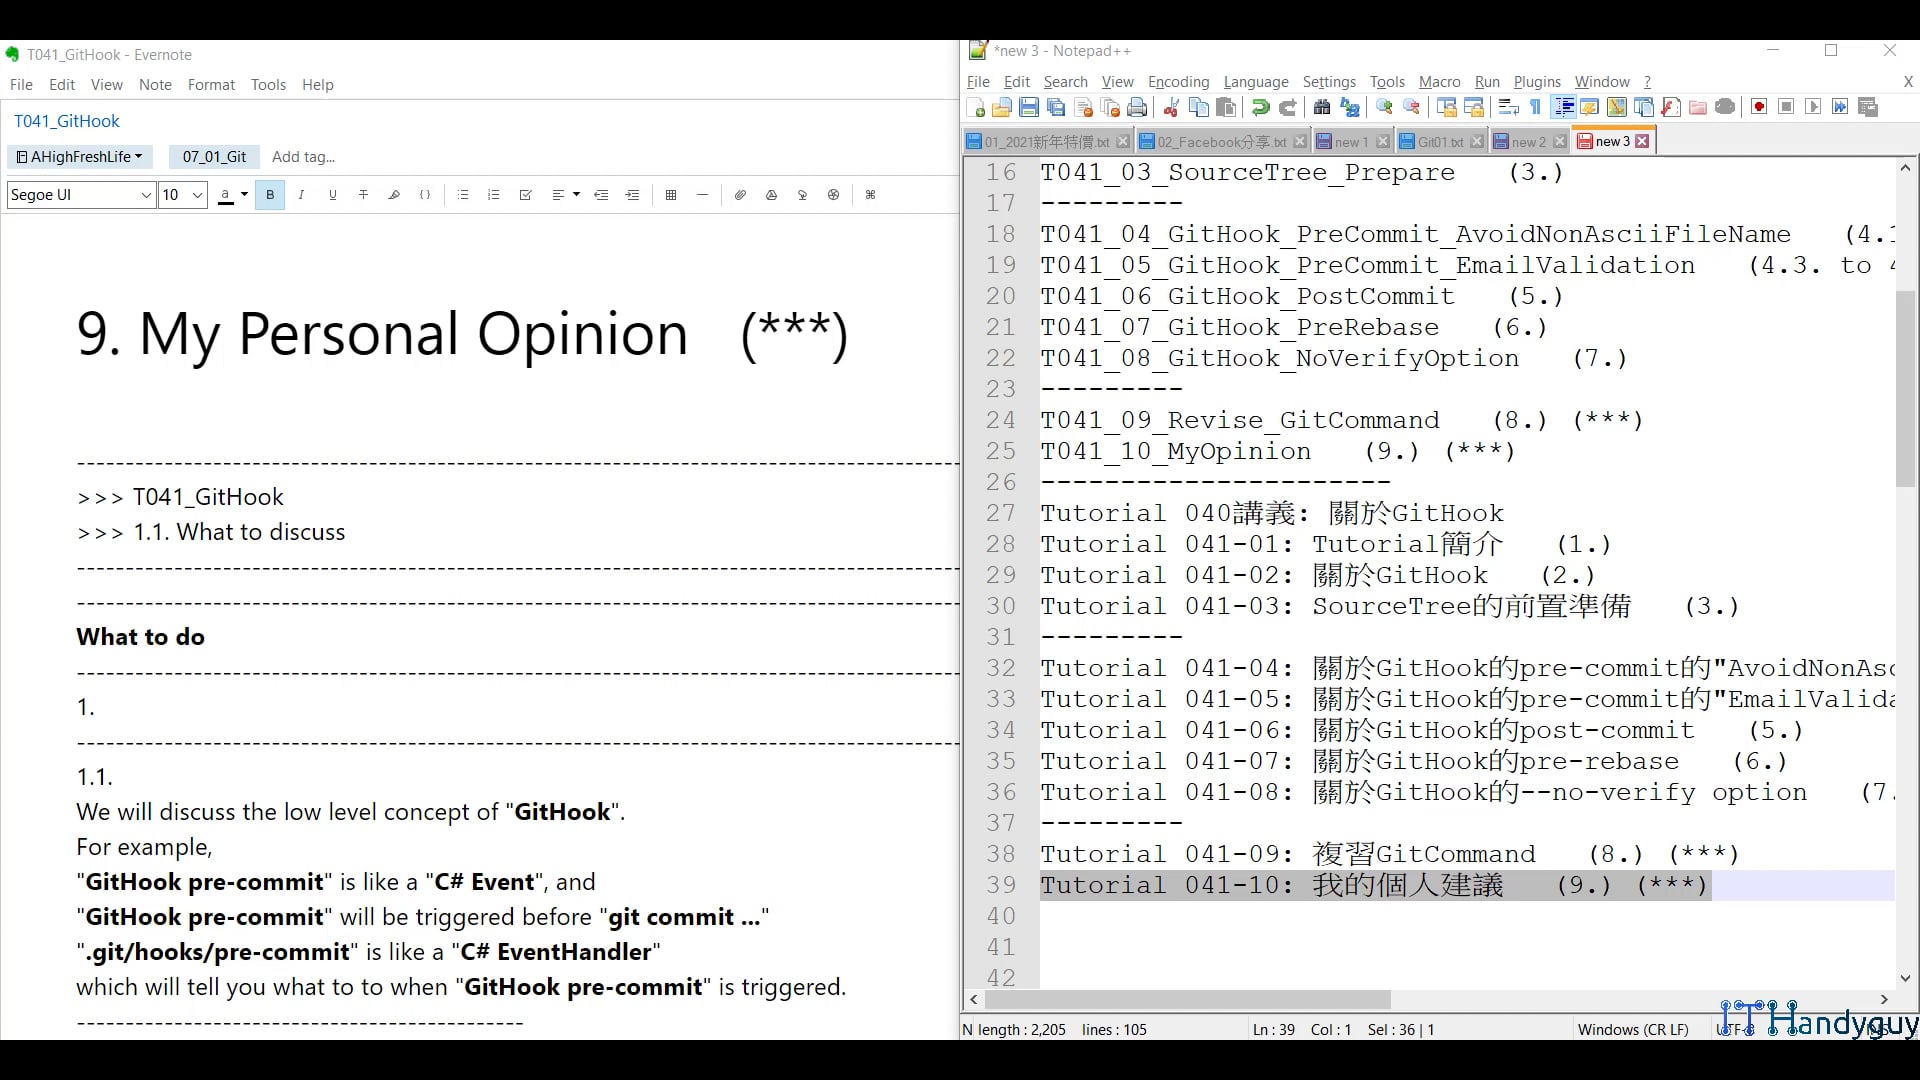1920x1080 pixels.
Task: Open Find with the binoculars icon
Action: point(1321,107)
